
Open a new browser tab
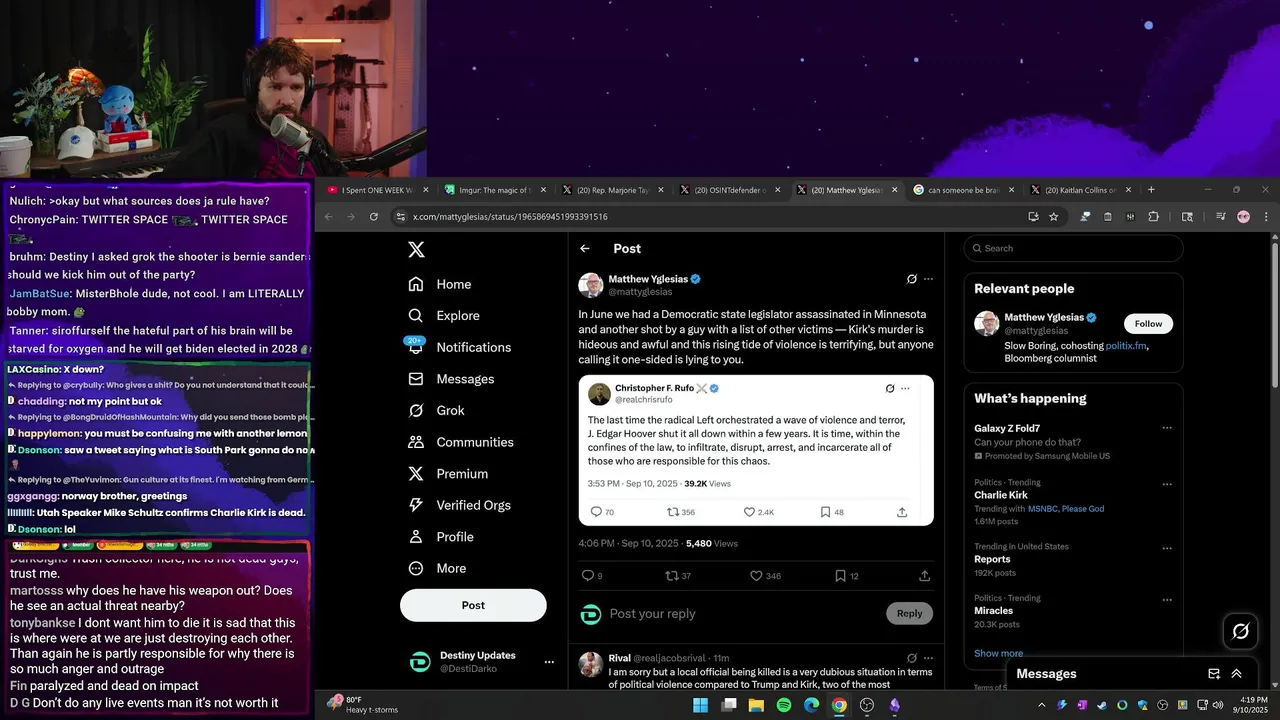click(1151, 189)
